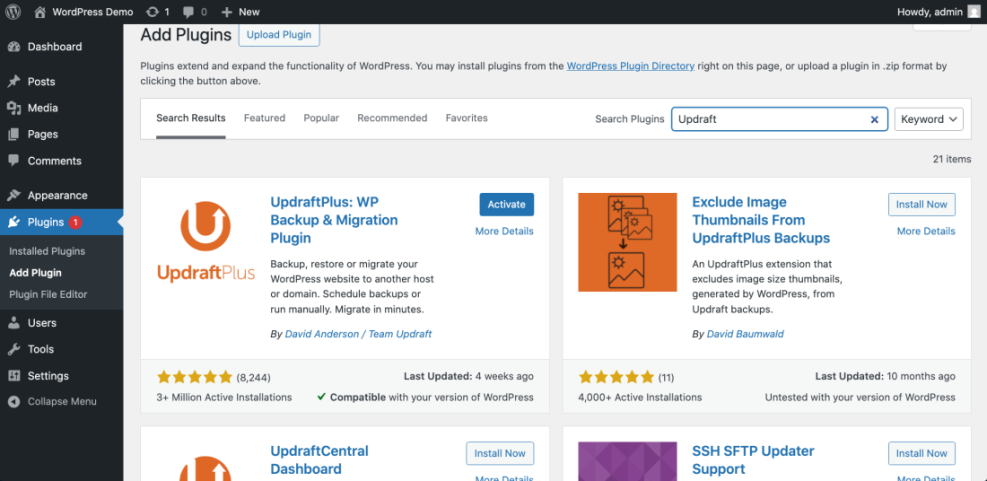Viewport: 987px width, 481px height.
Task: Click the Appearance brush icon in sidebar
Action: coord(14,195)
